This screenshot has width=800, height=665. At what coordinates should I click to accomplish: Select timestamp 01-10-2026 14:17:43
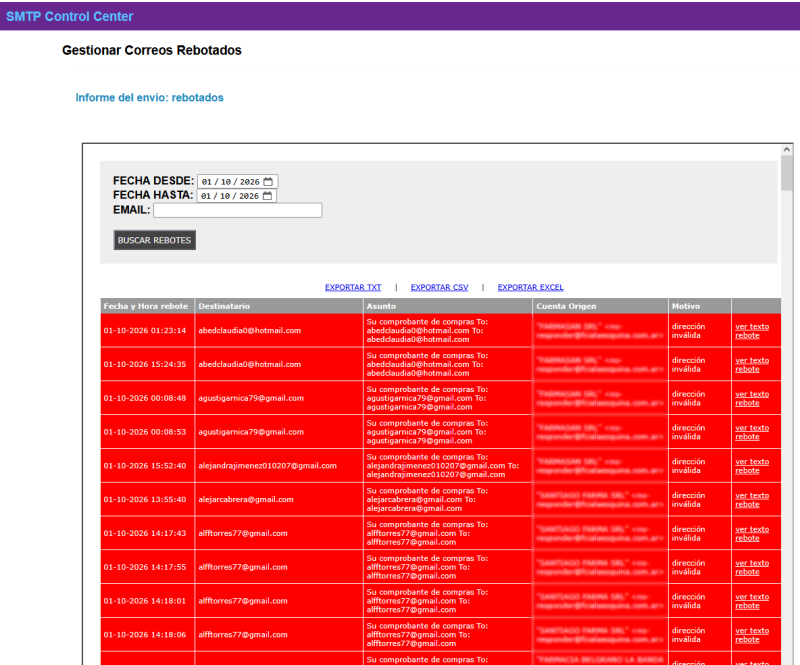click(x=145, y=533)
